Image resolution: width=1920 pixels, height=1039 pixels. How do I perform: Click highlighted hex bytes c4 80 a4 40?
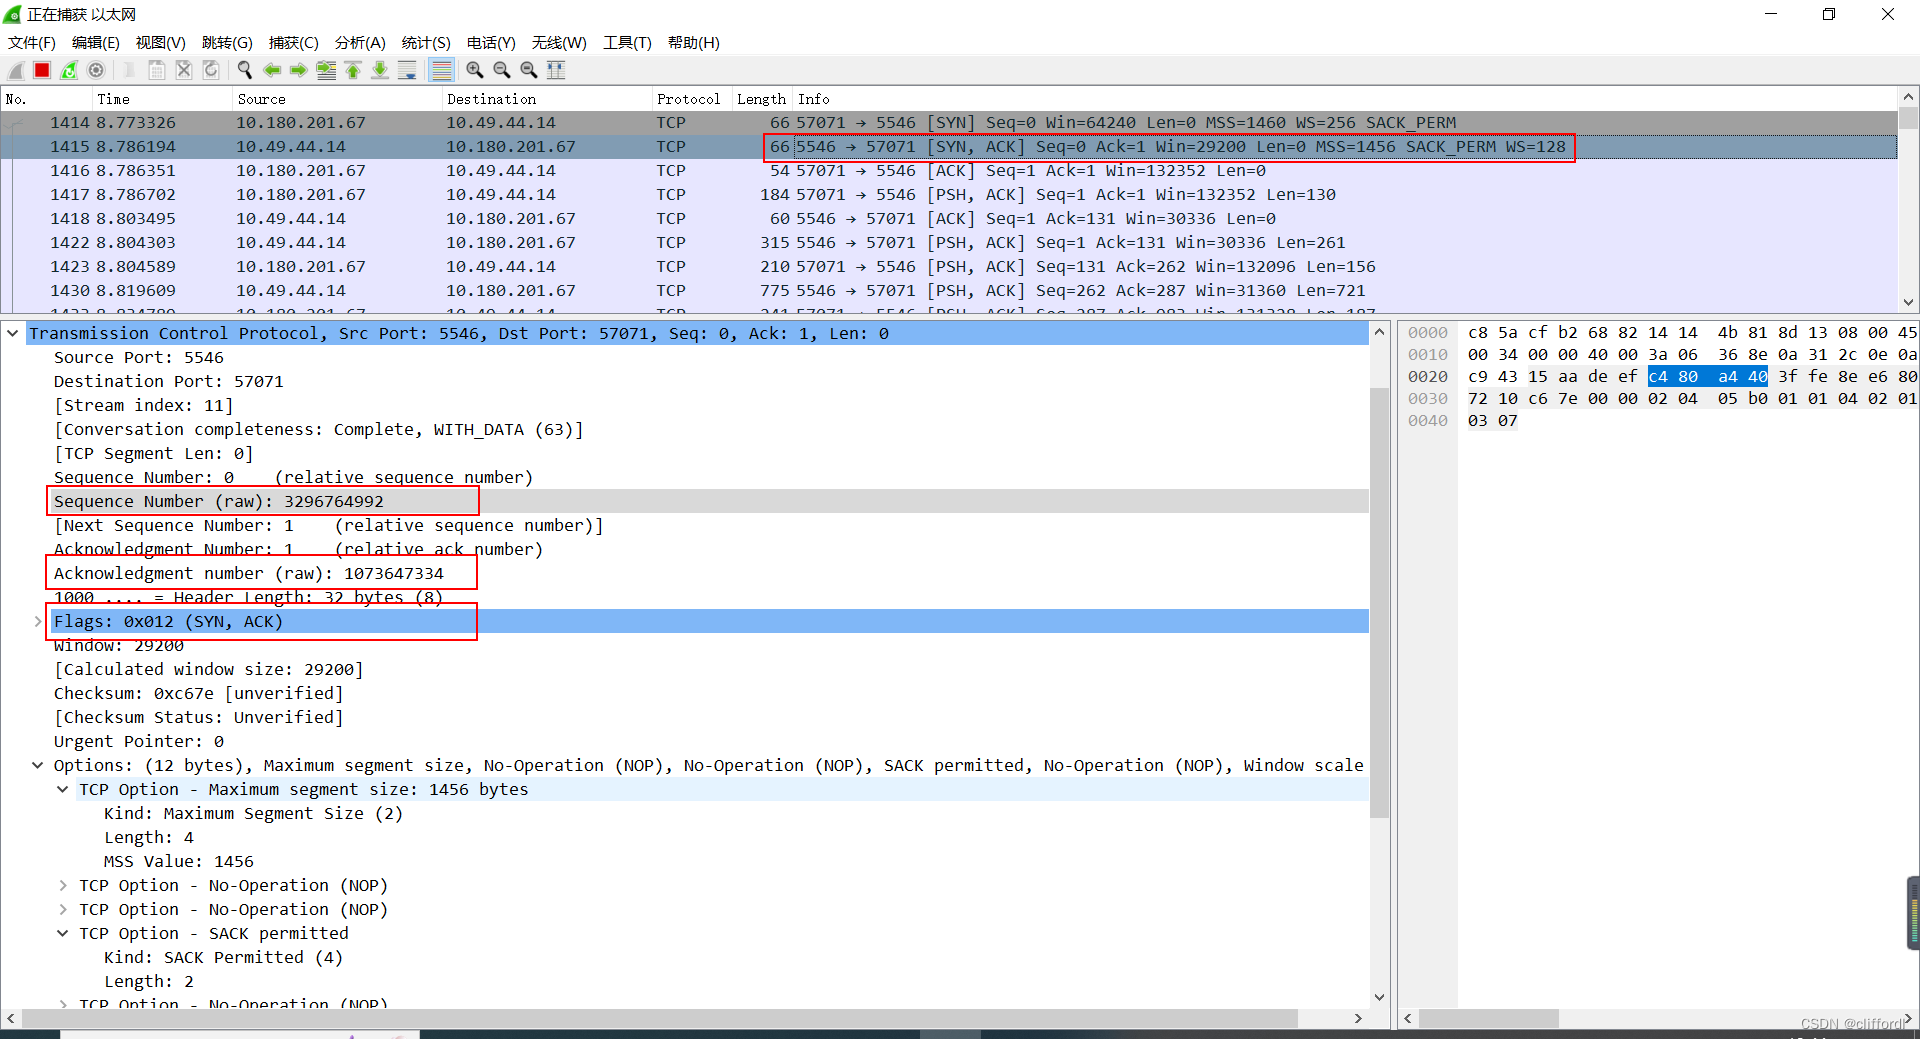[1708, 376]
